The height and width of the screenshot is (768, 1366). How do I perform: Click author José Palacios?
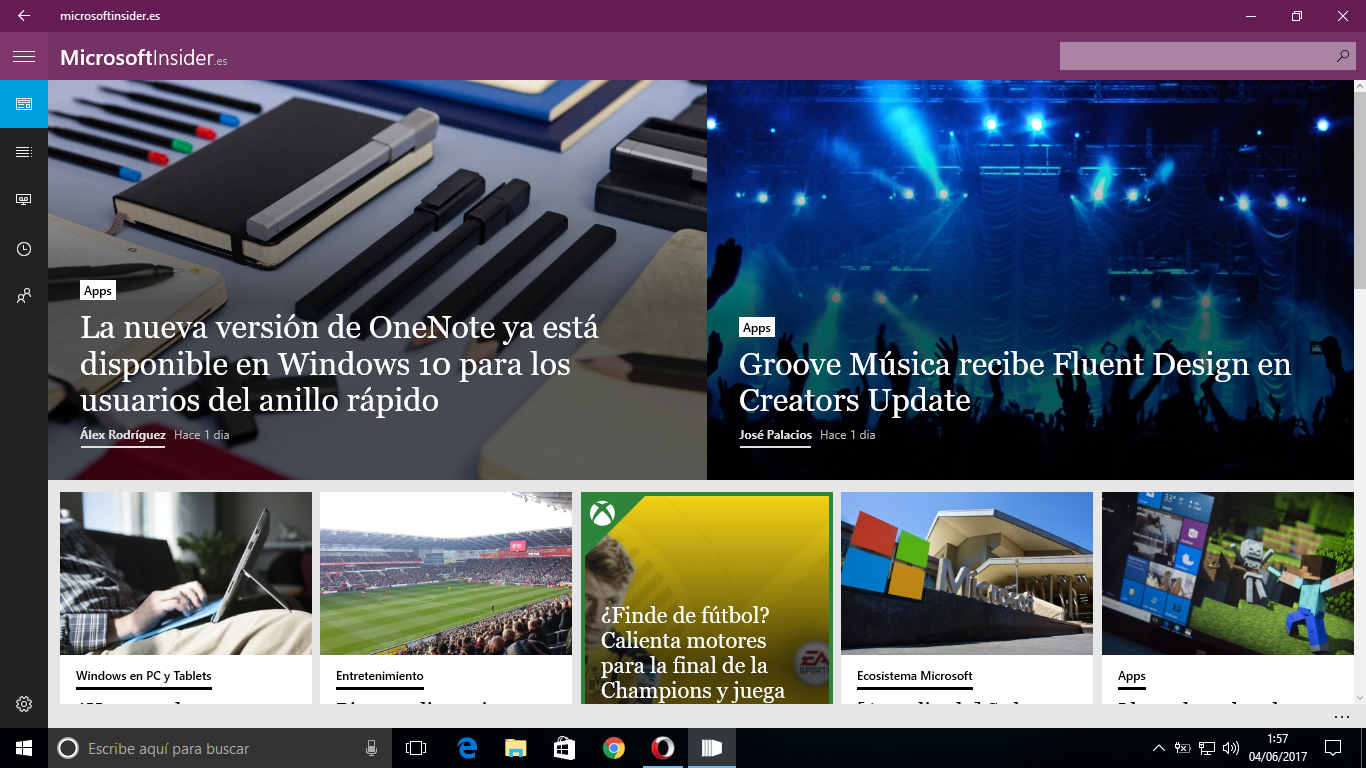pyautogui.click(x=775, y=435)
